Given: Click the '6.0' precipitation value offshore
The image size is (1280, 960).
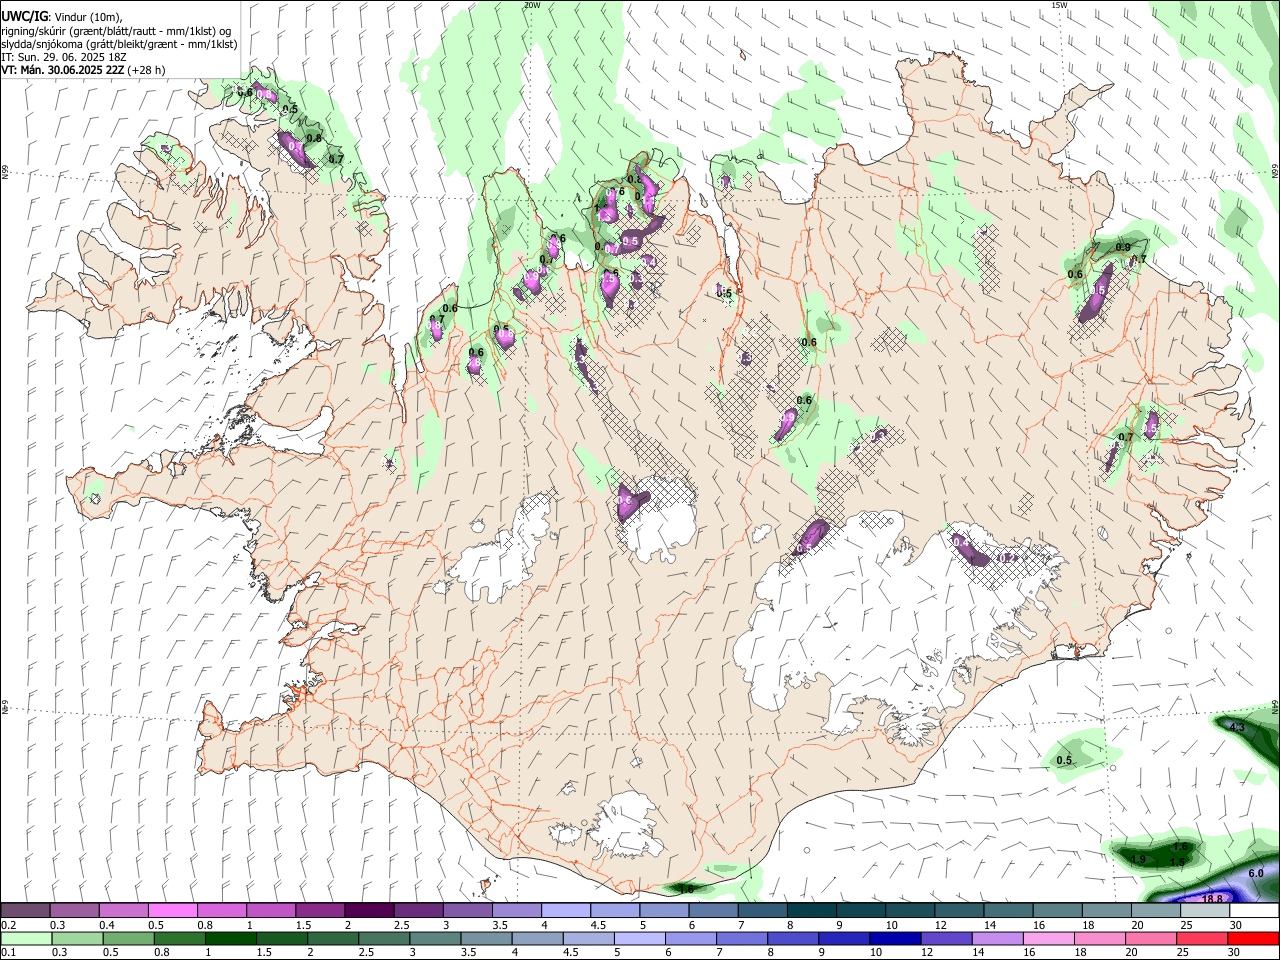Looking at the screenshot, I should point(1256,873).
